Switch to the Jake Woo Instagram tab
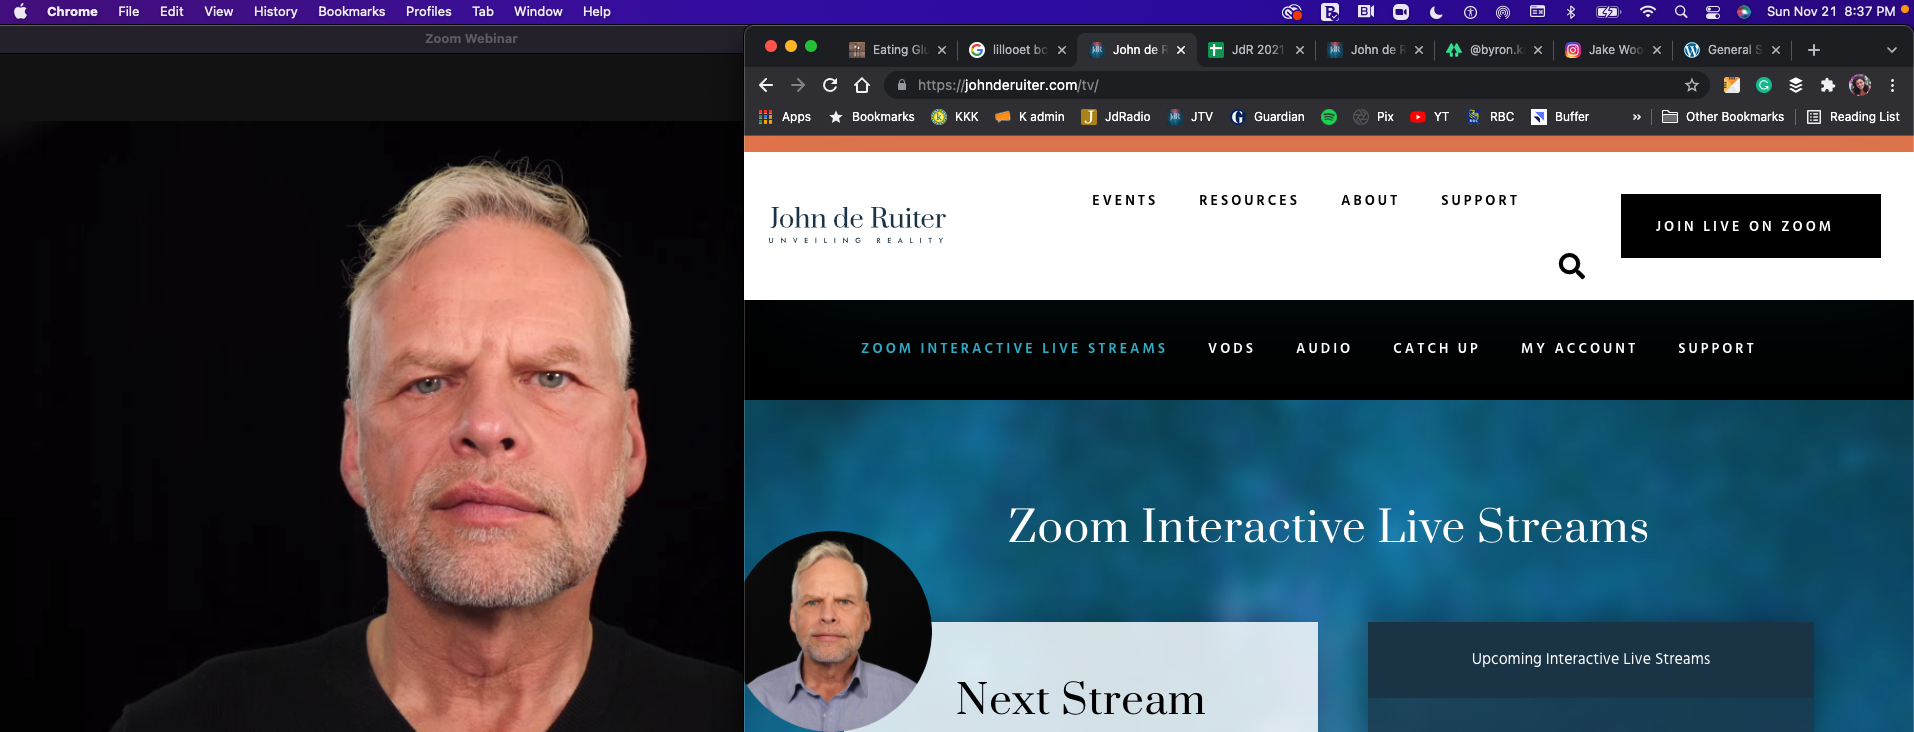Image resolution: width=1914 pixels, height=732 pixels. [1613, 50]
